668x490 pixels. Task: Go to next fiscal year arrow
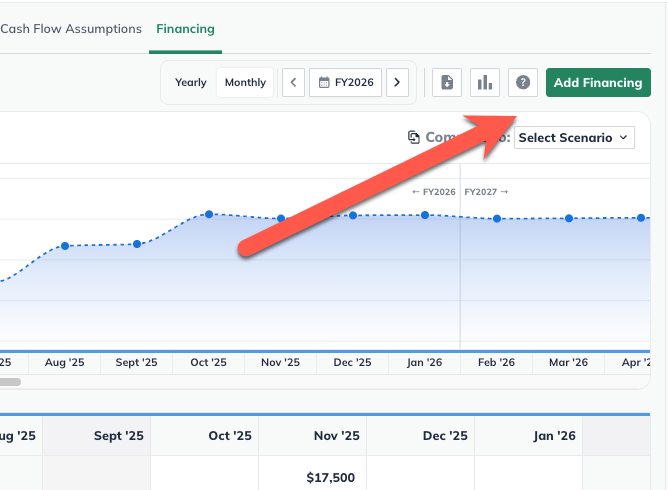(397, 82)
